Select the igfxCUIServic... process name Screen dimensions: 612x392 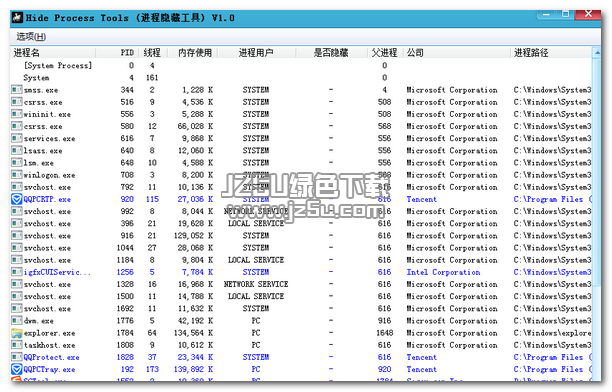(x=57, y=272)
